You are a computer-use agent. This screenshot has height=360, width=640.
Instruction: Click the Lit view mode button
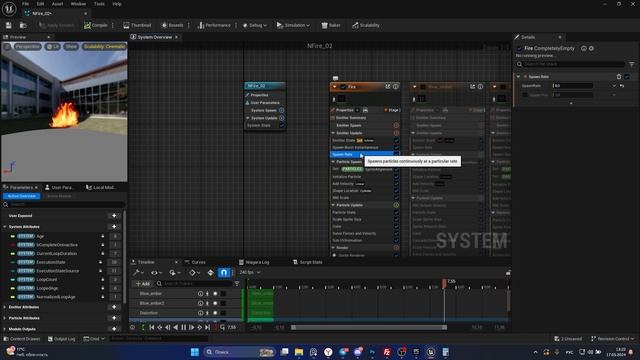point(53,47)
